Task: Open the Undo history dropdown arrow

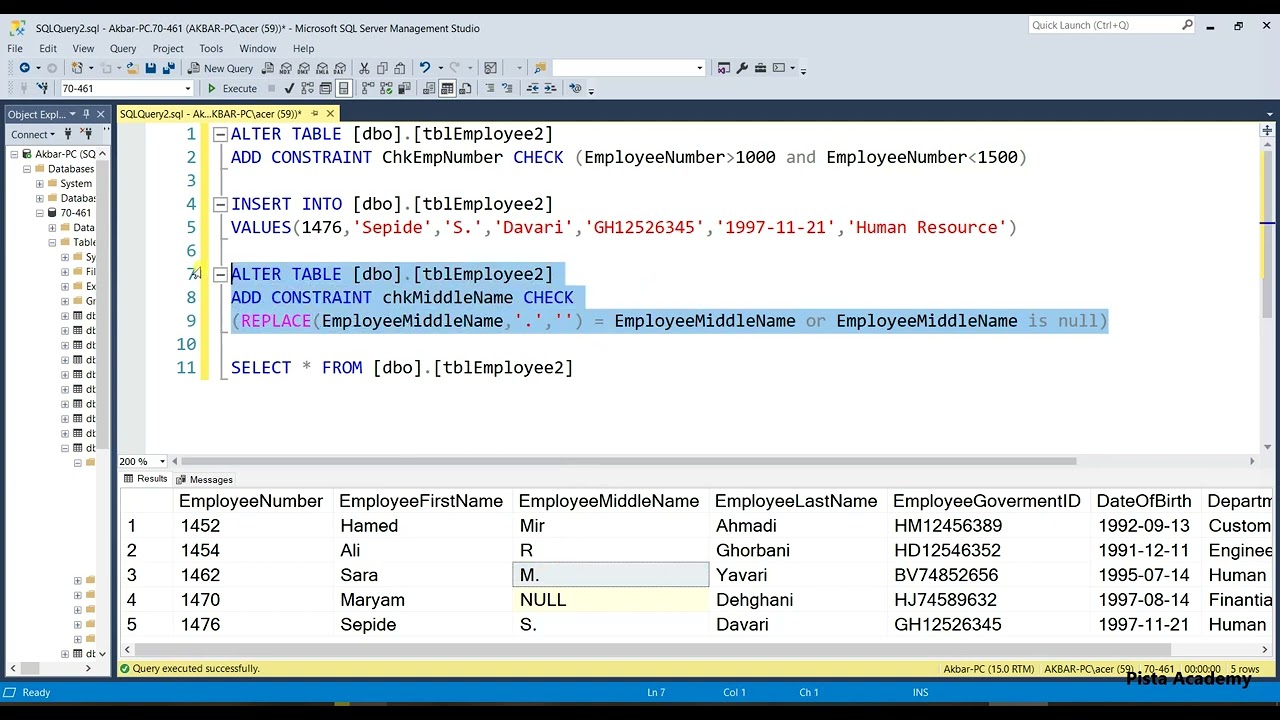Action: point(440,68)
